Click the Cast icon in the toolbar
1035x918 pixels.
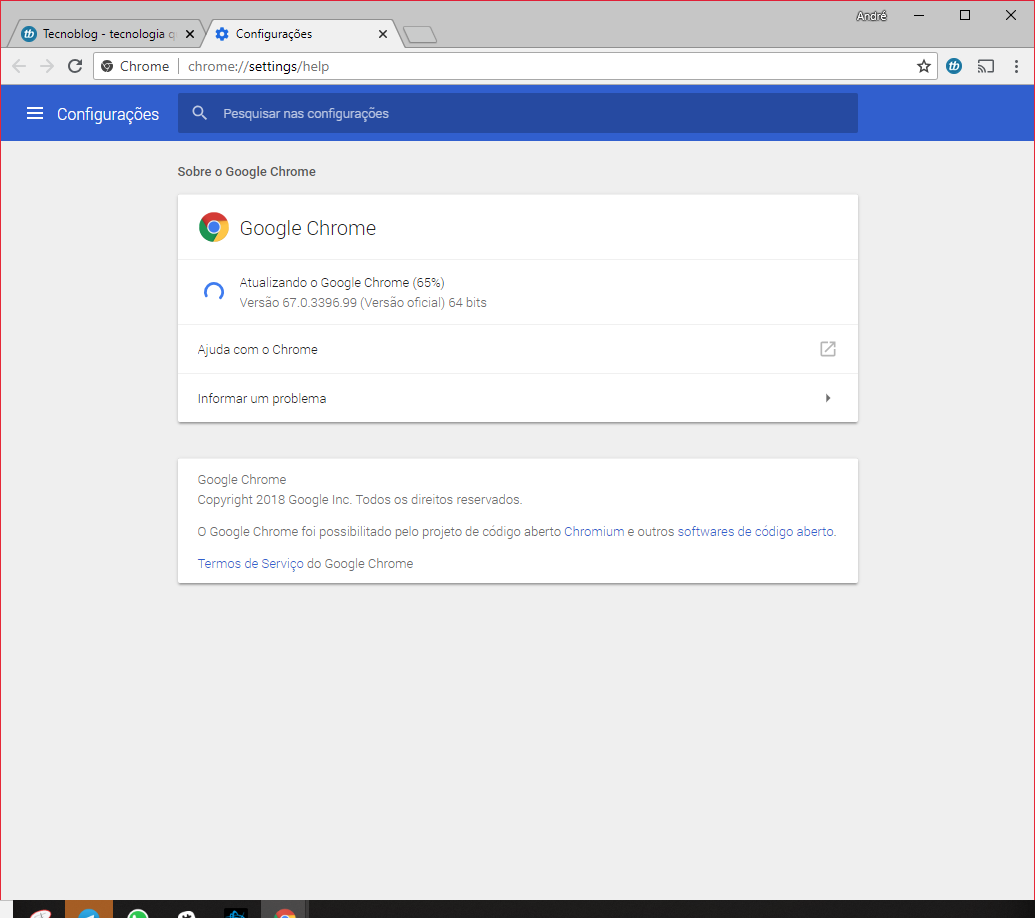point(985,65)
